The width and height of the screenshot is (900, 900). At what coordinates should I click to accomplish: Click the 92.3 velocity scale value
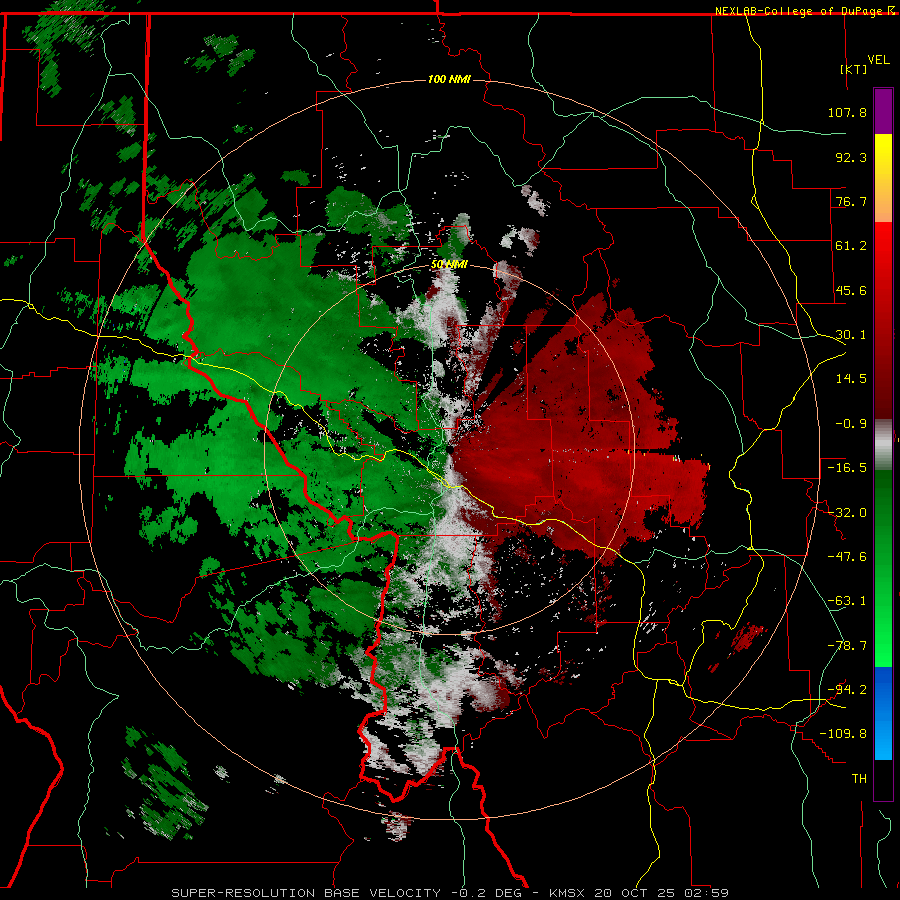851,157
